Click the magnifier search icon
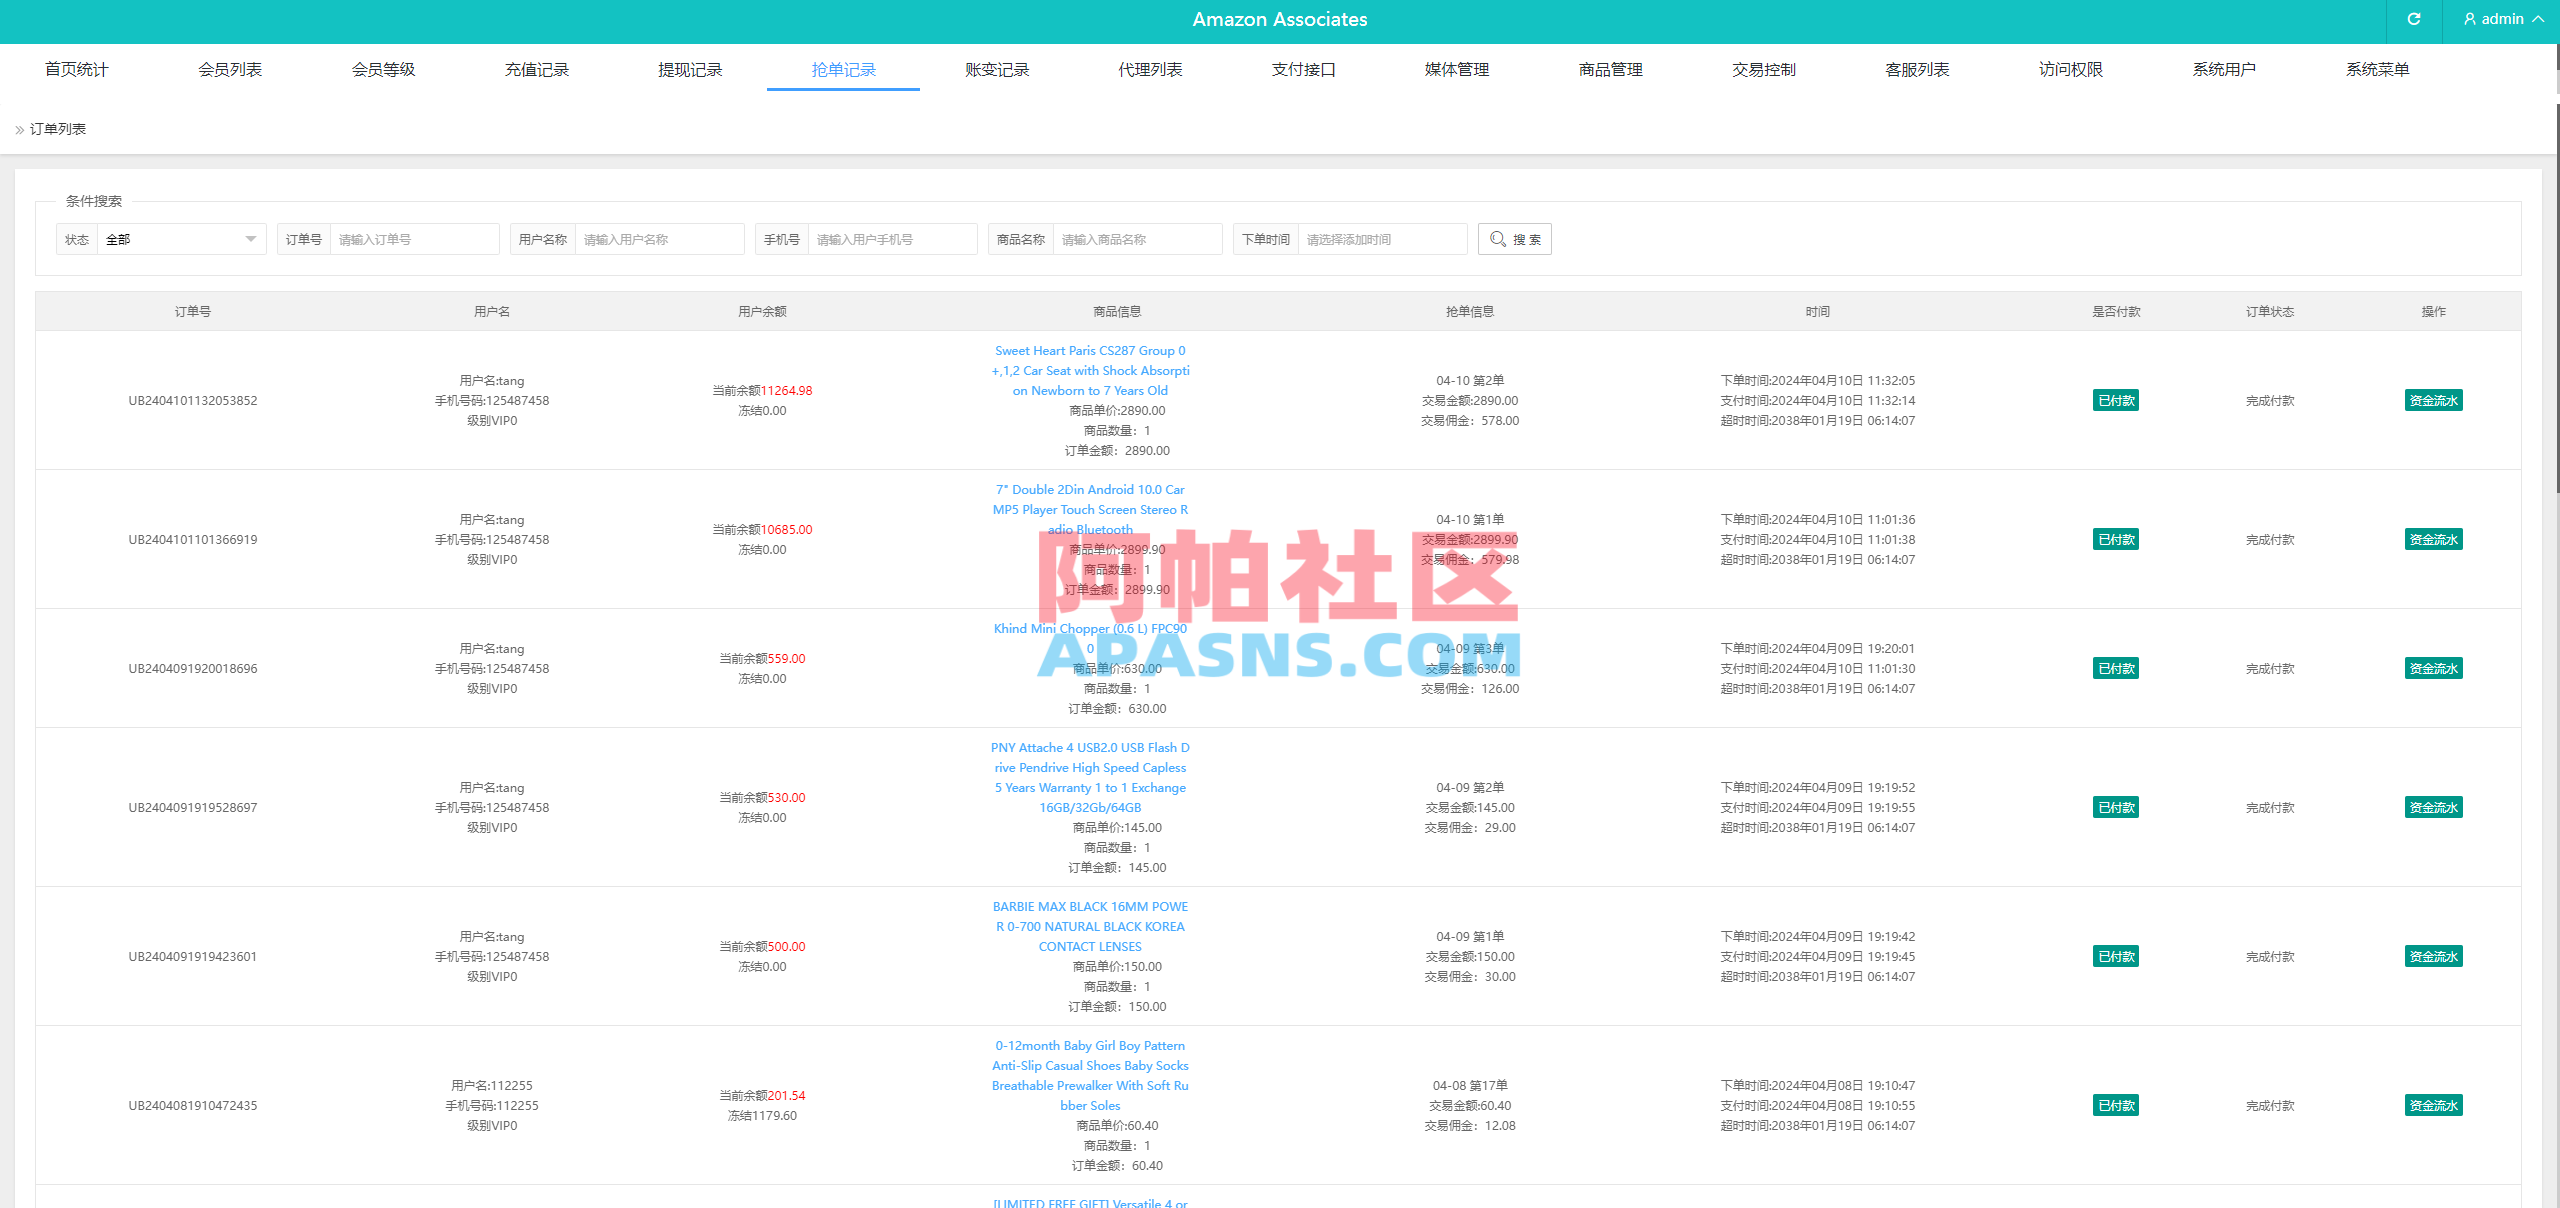Screen dimensions: 2560x1208 tap(1497, 239)
